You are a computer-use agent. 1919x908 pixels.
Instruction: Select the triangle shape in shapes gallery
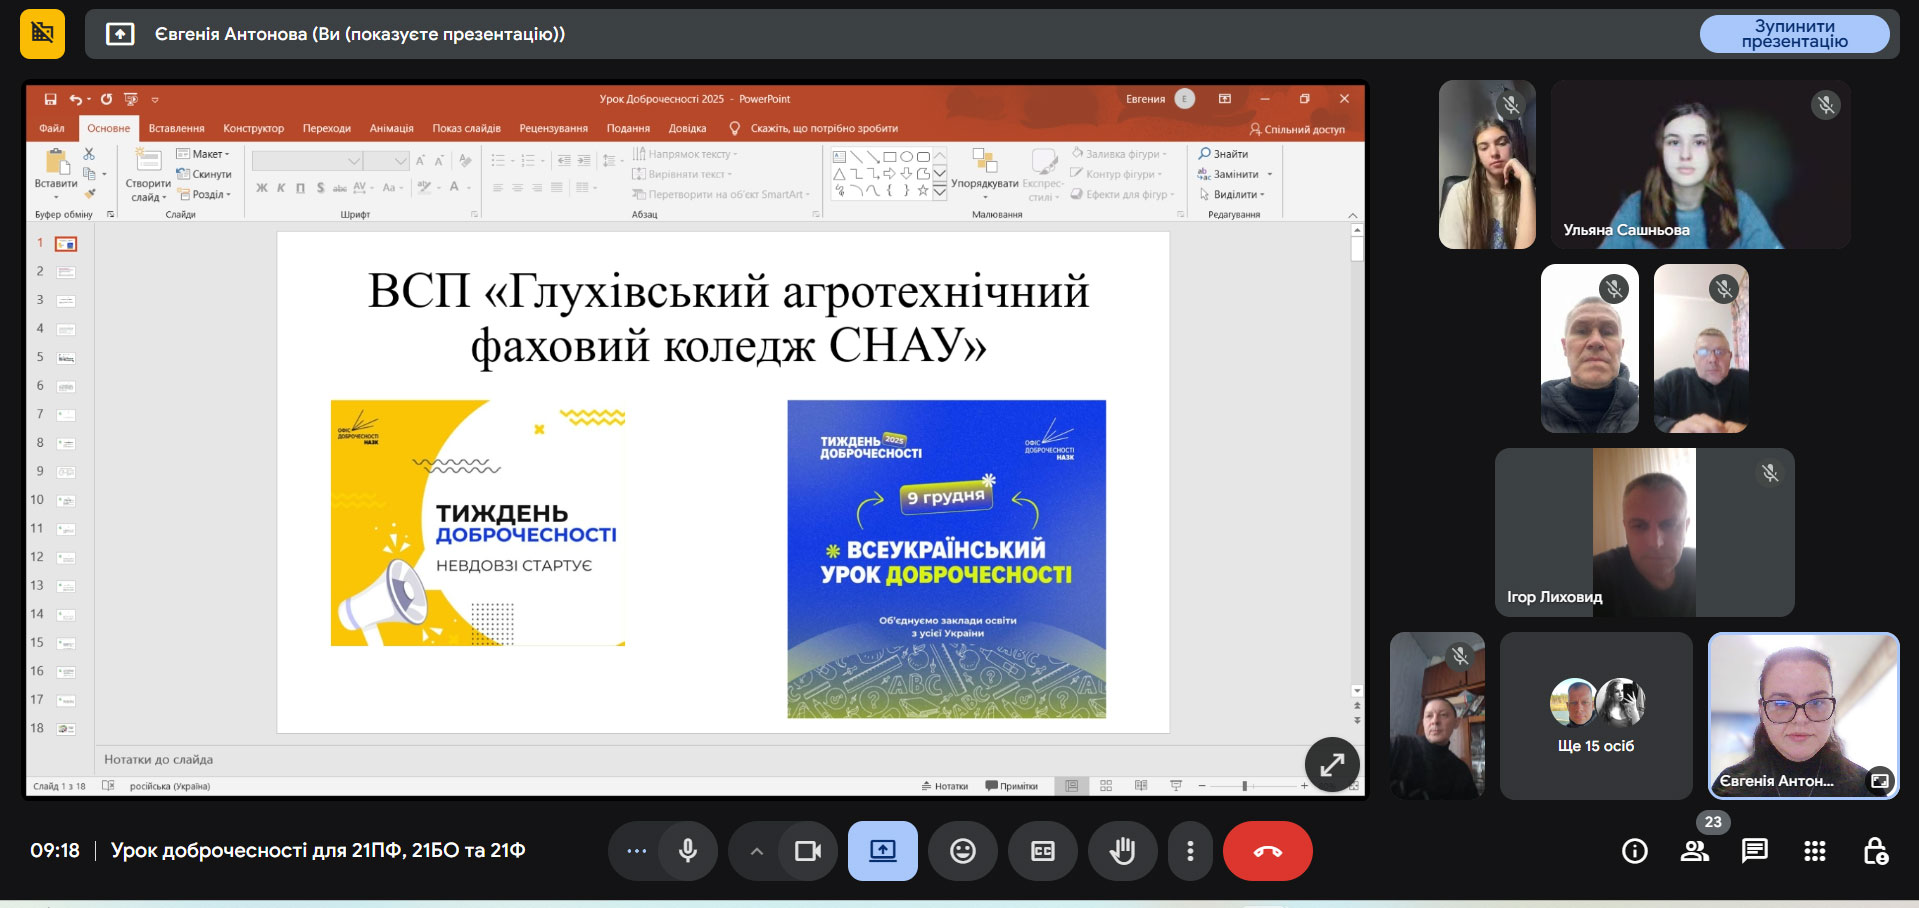coord(840,174)
